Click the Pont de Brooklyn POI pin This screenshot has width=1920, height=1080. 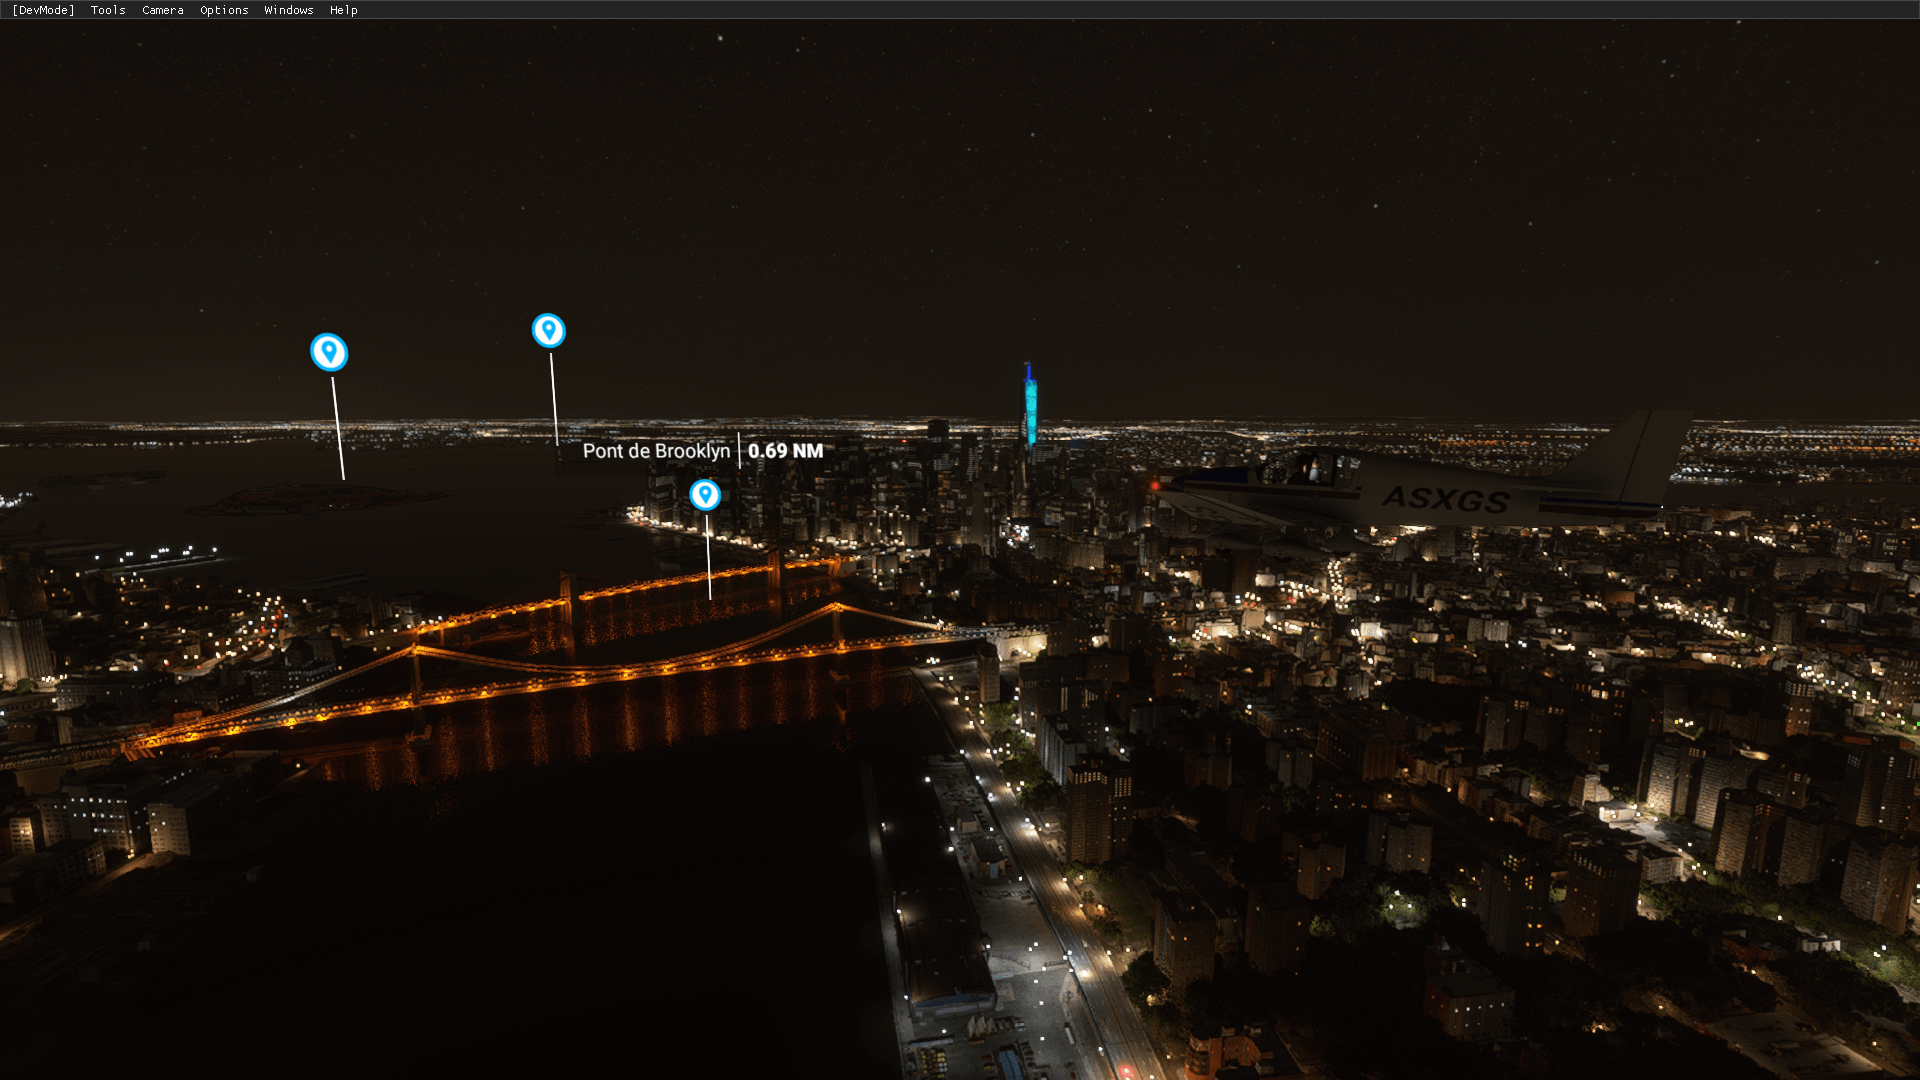705,494
